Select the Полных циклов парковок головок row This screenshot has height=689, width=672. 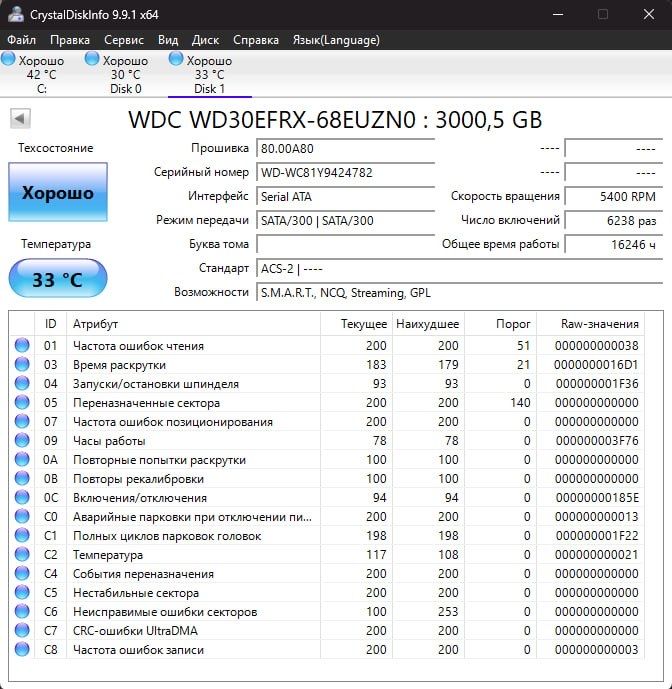(327, 535)
